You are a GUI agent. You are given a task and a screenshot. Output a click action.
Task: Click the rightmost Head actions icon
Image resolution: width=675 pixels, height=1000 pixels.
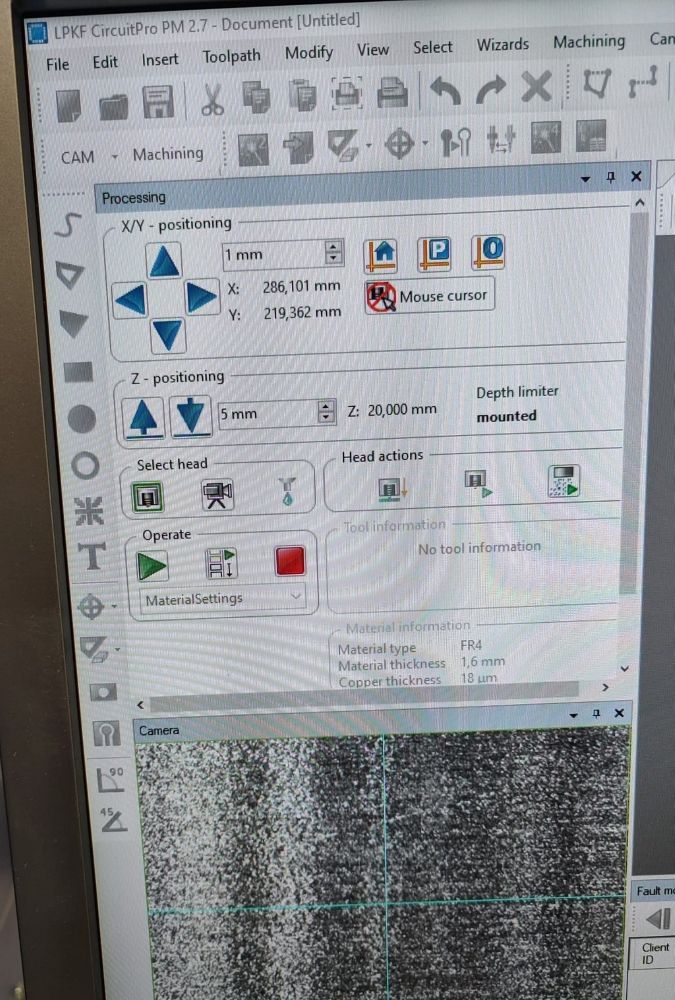564,481
